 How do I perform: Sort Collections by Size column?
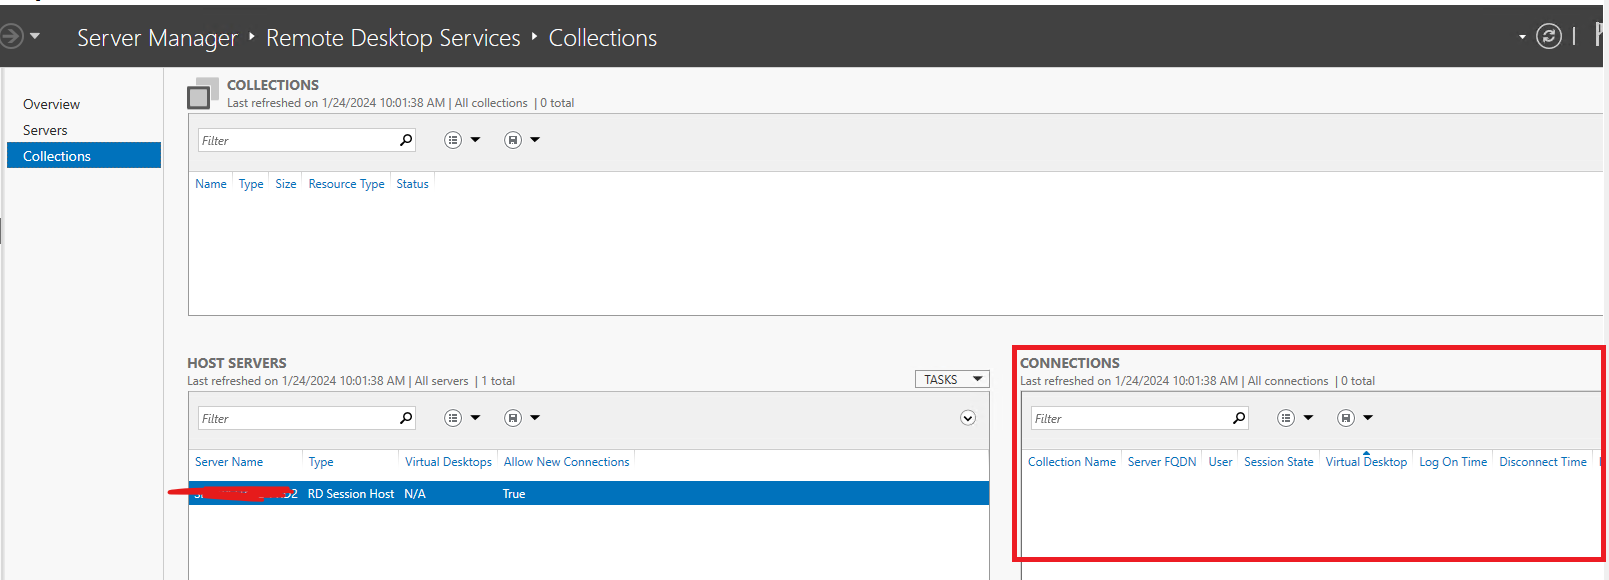coord(286,184)
